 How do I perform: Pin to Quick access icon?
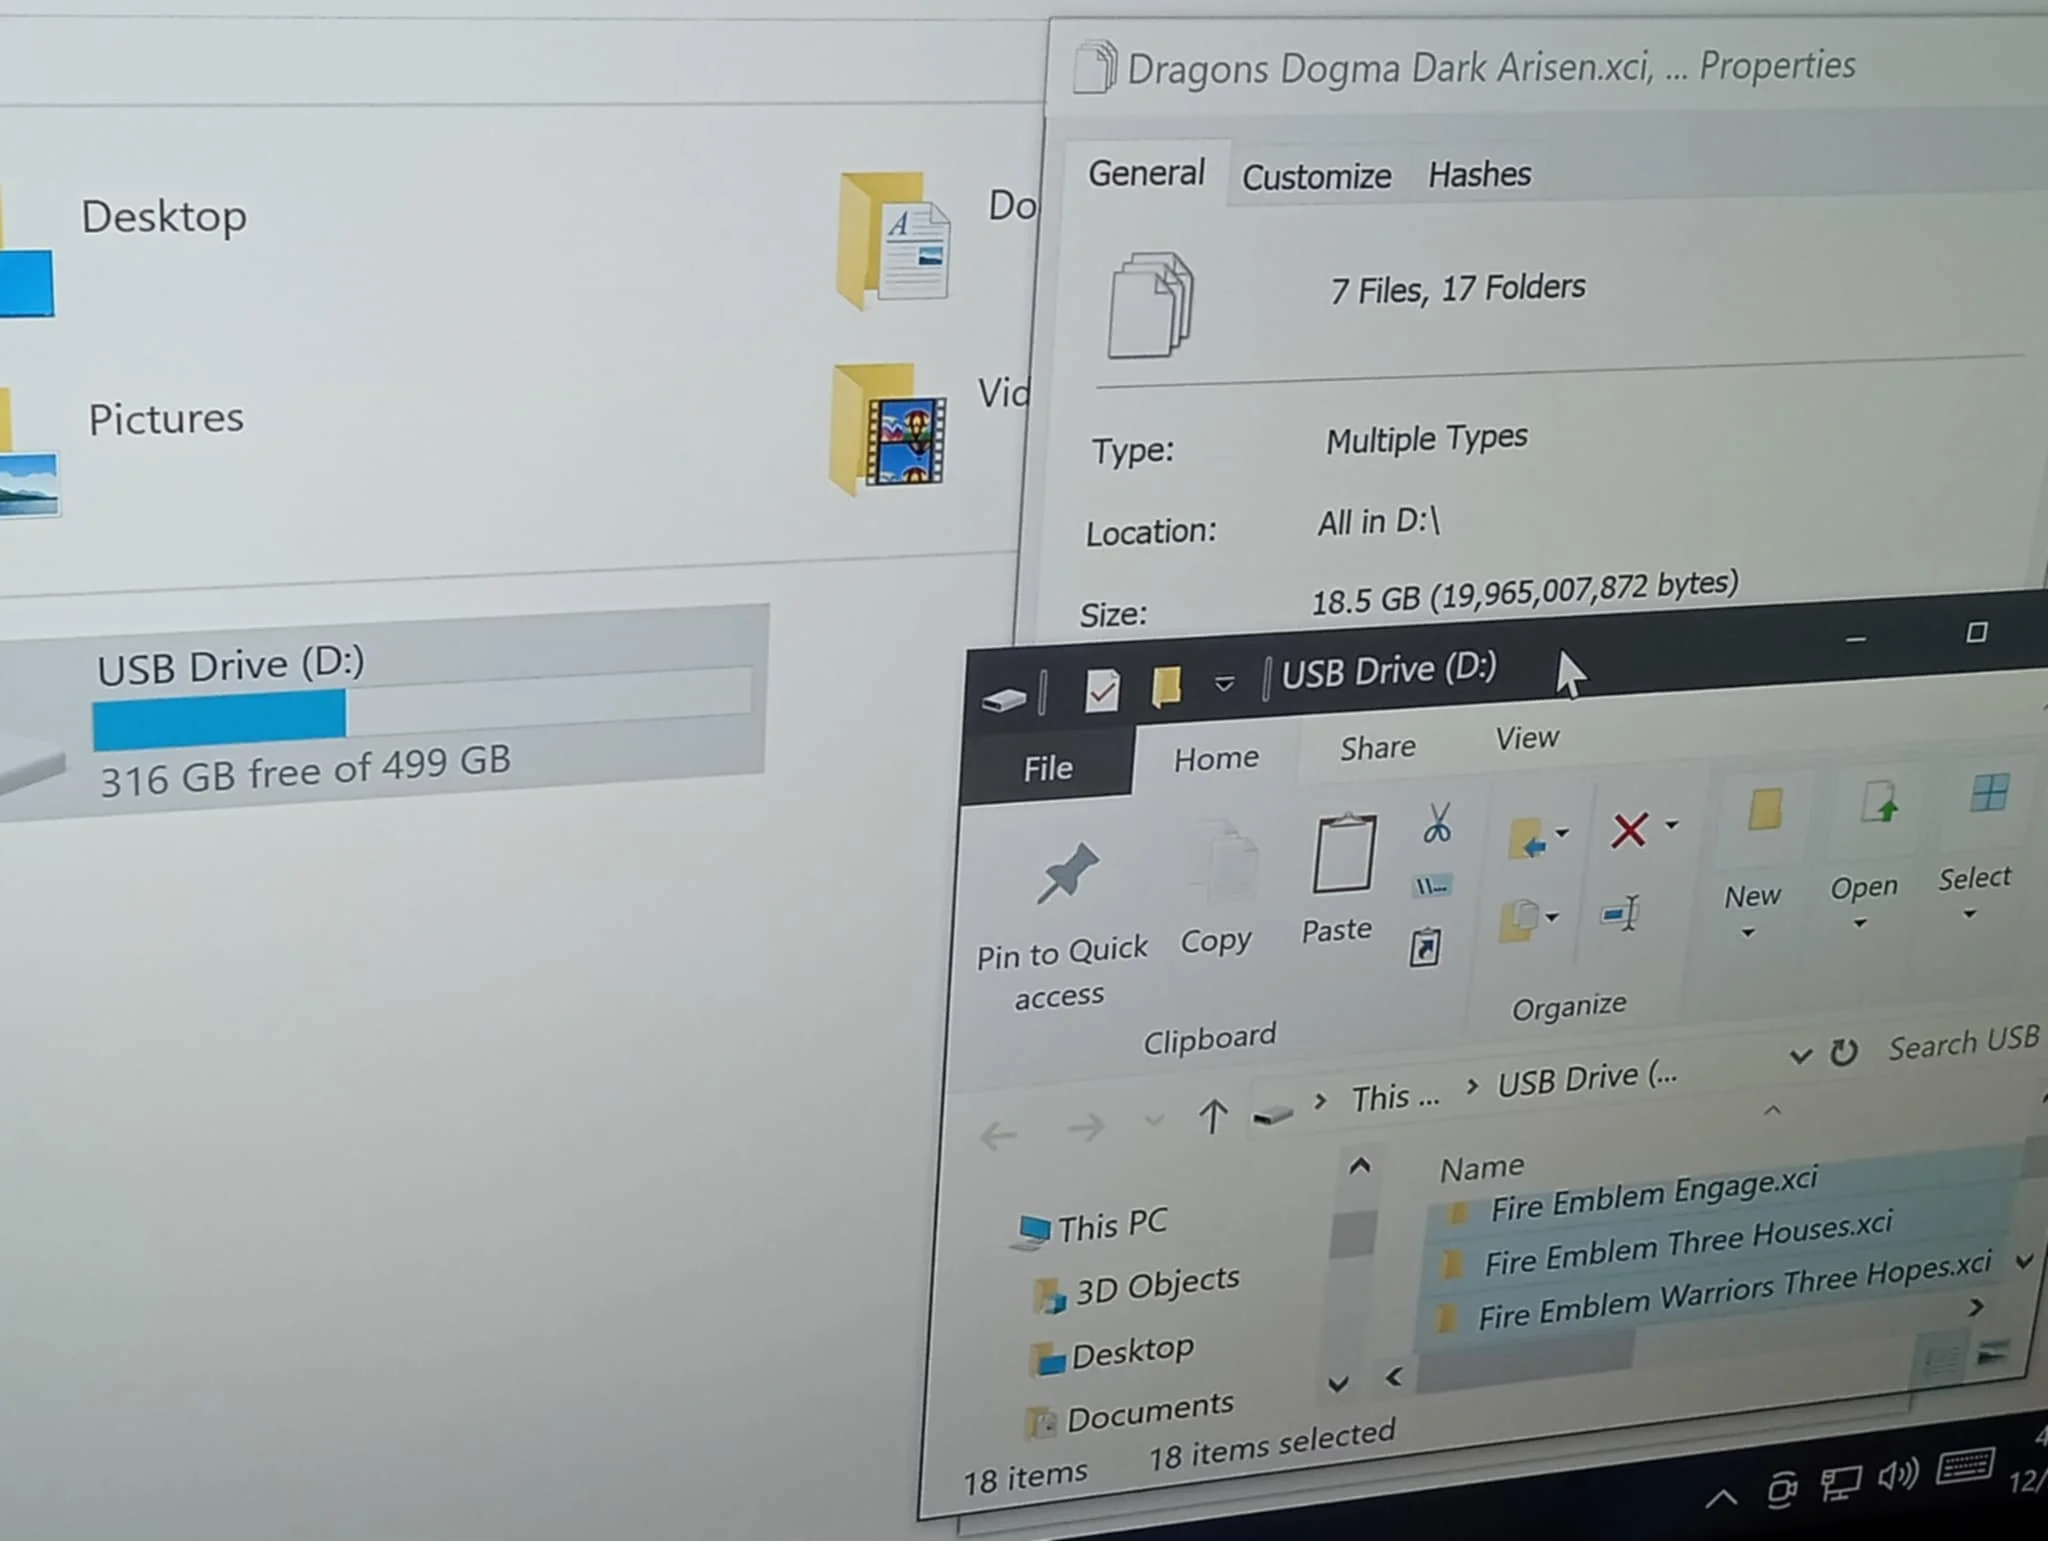1066,874
